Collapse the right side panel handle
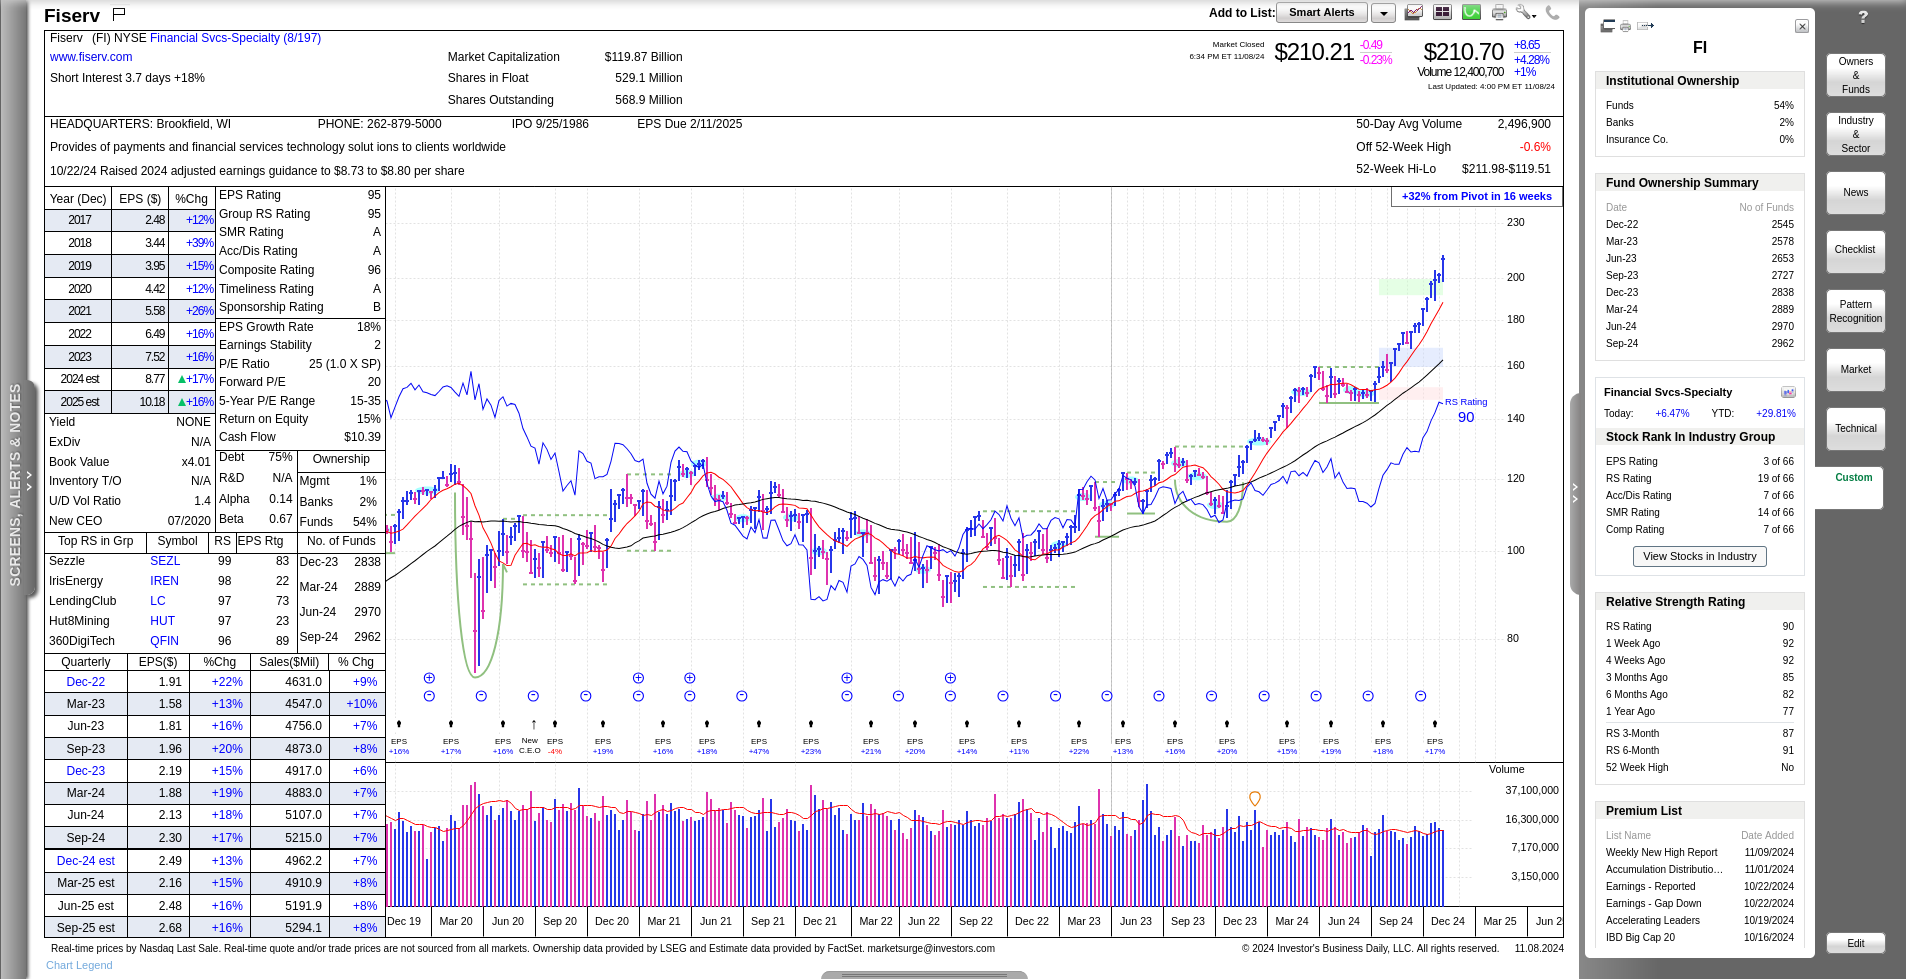The width and height of the screenshot is (1906, 979). coord(1575,493)
